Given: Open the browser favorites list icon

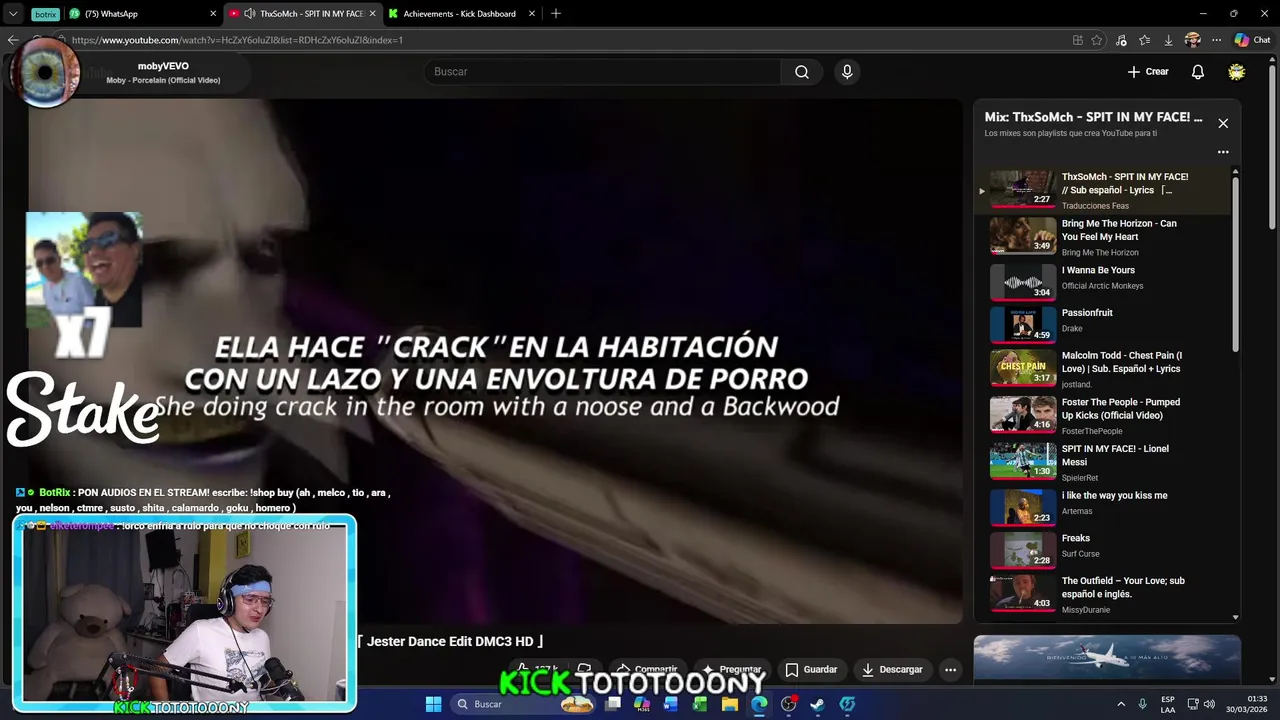Looking at the screenshot, I should point(1145,40).
